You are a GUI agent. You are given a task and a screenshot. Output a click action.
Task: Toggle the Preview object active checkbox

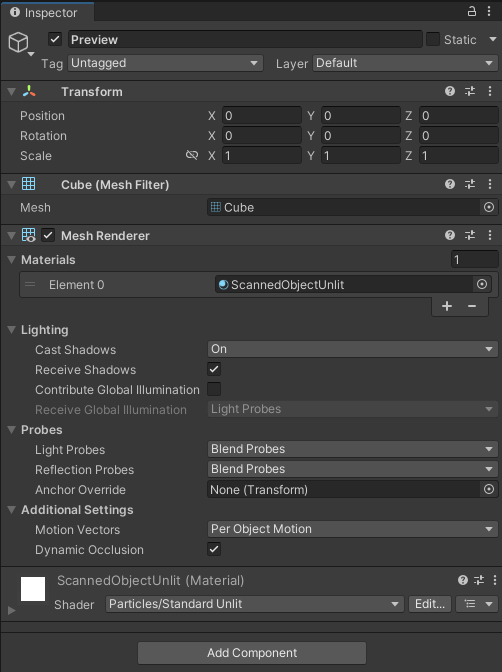pyautogui.click(x=55, y=39)
